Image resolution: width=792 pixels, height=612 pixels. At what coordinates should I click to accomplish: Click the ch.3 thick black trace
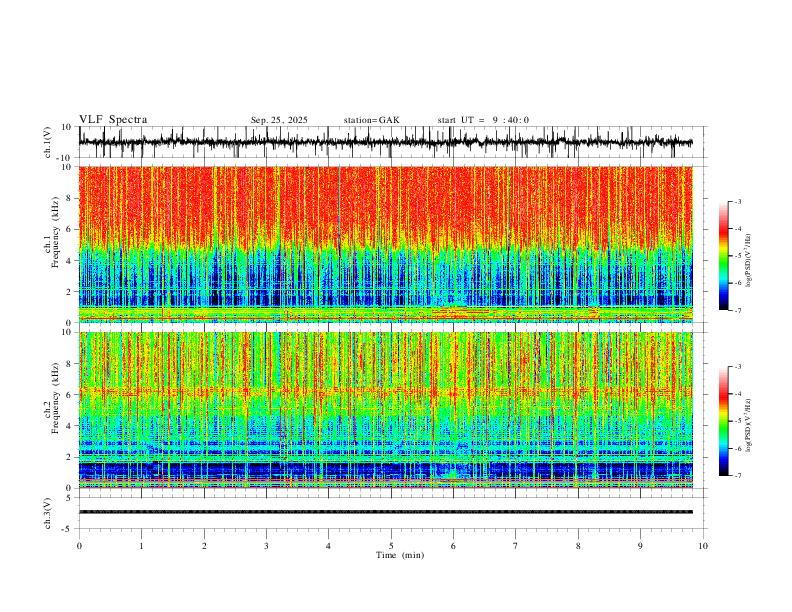click(385, 512)
